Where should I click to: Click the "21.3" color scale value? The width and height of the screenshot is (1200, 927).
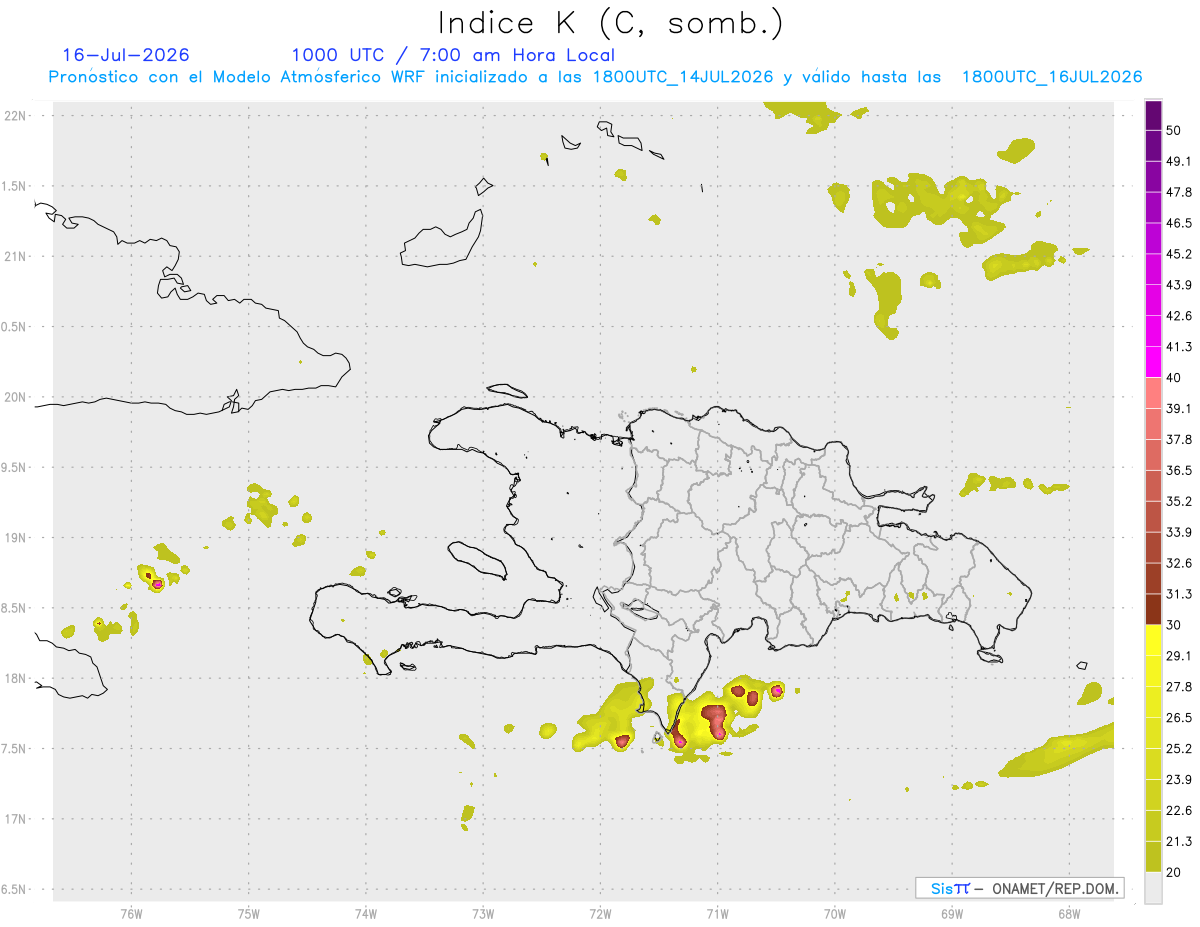click(x=1179, y=842)
